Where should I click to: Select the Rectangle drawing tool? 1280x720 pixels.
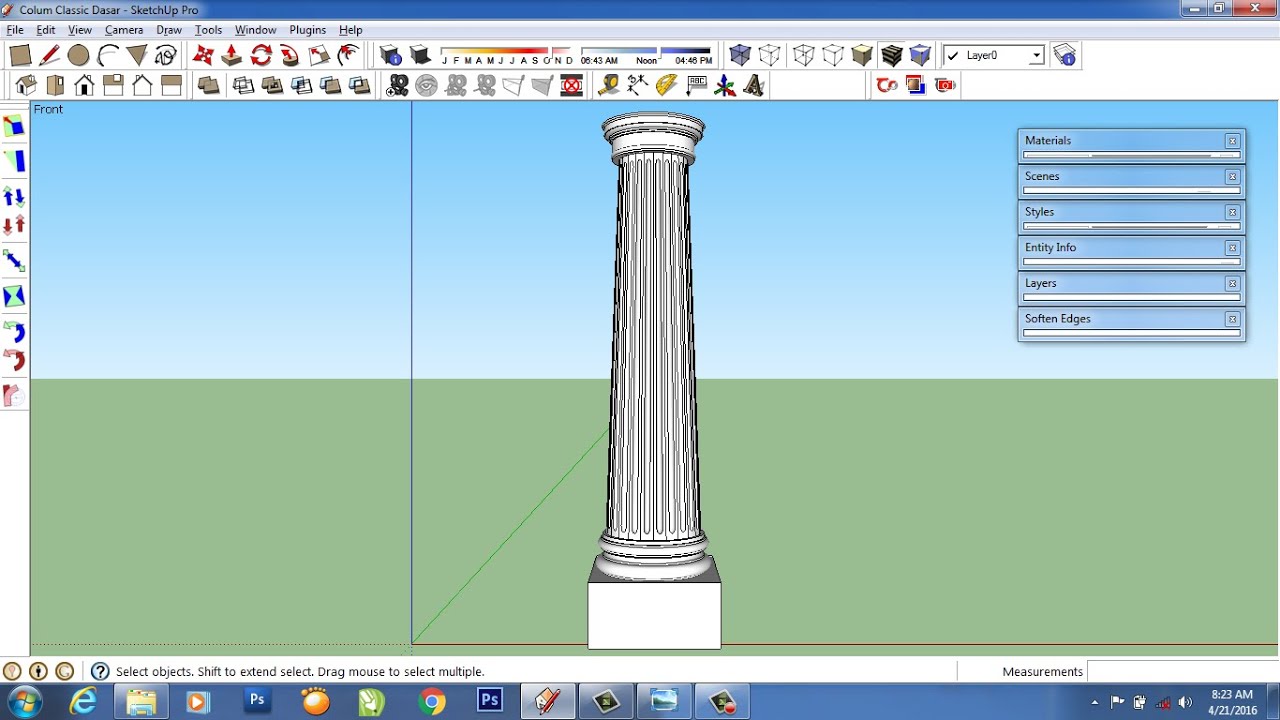(x=20, y=56)
